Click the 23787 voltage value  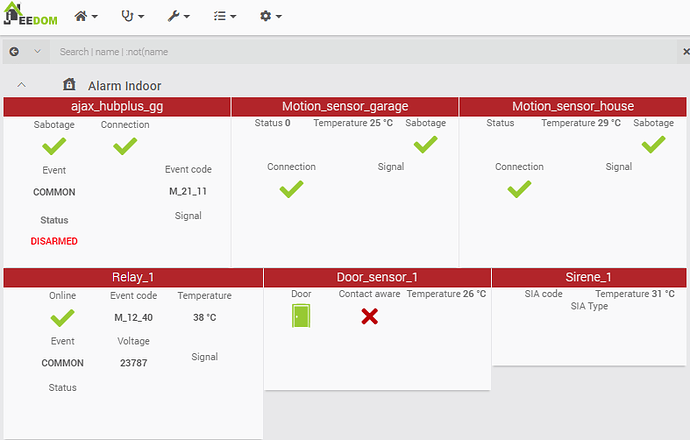133,363
